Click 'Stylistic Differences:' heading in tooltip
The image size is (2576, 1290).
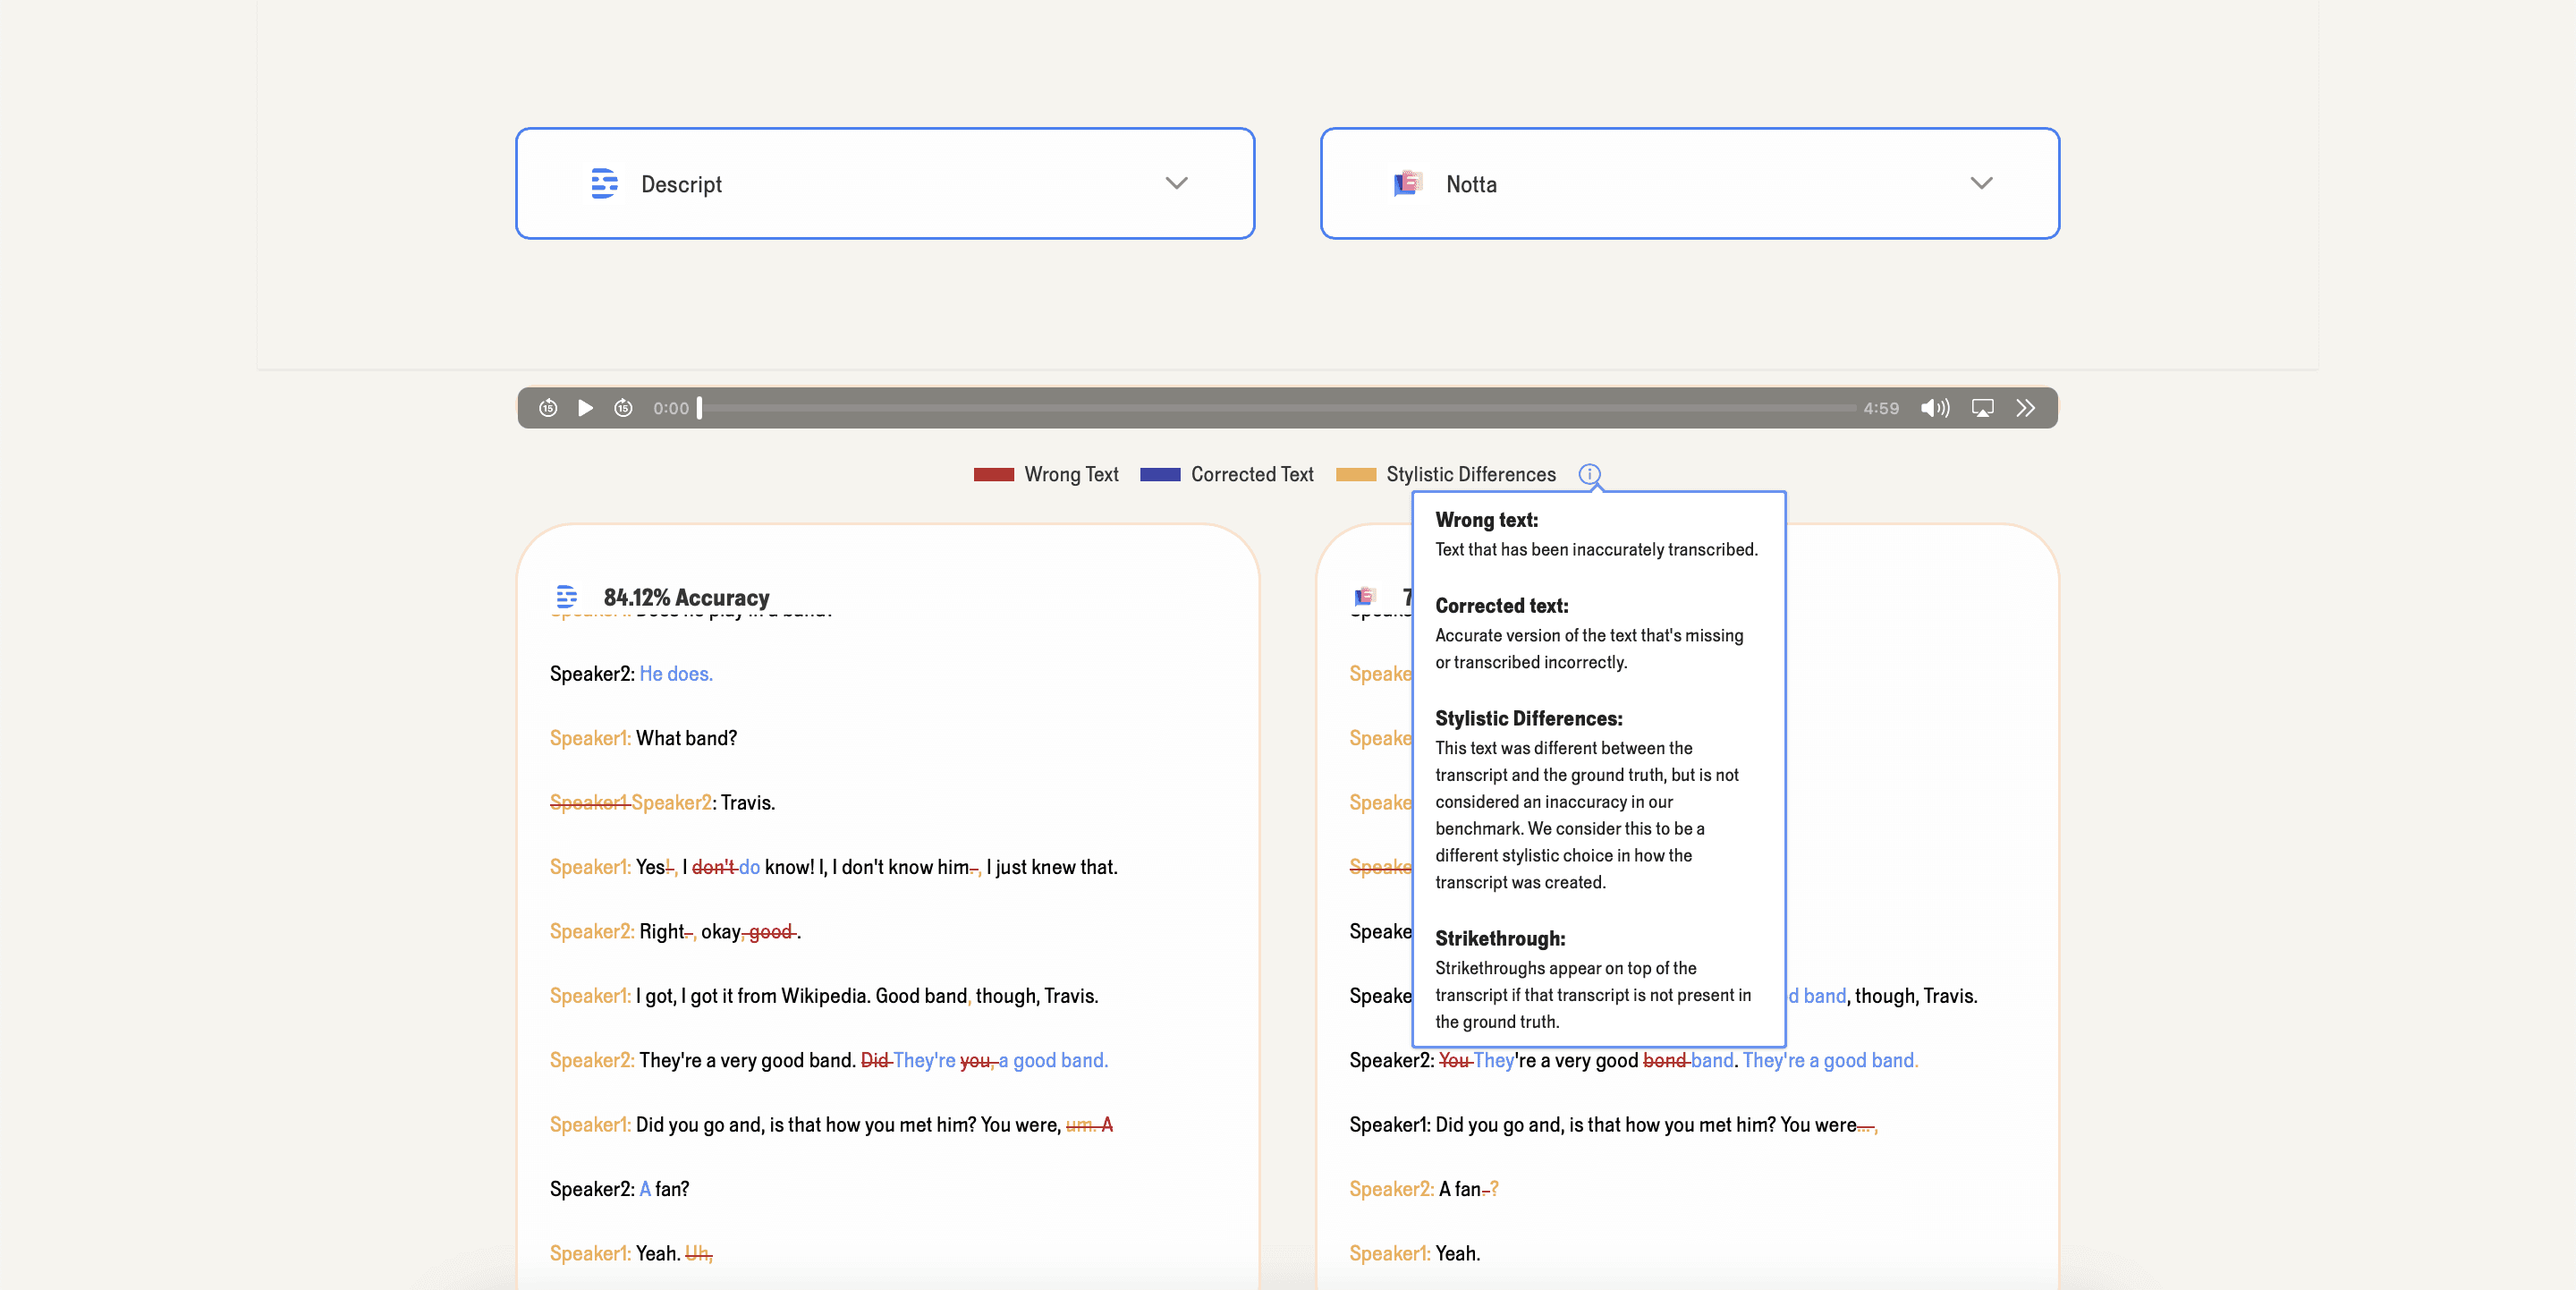[x=1528, y=719]
